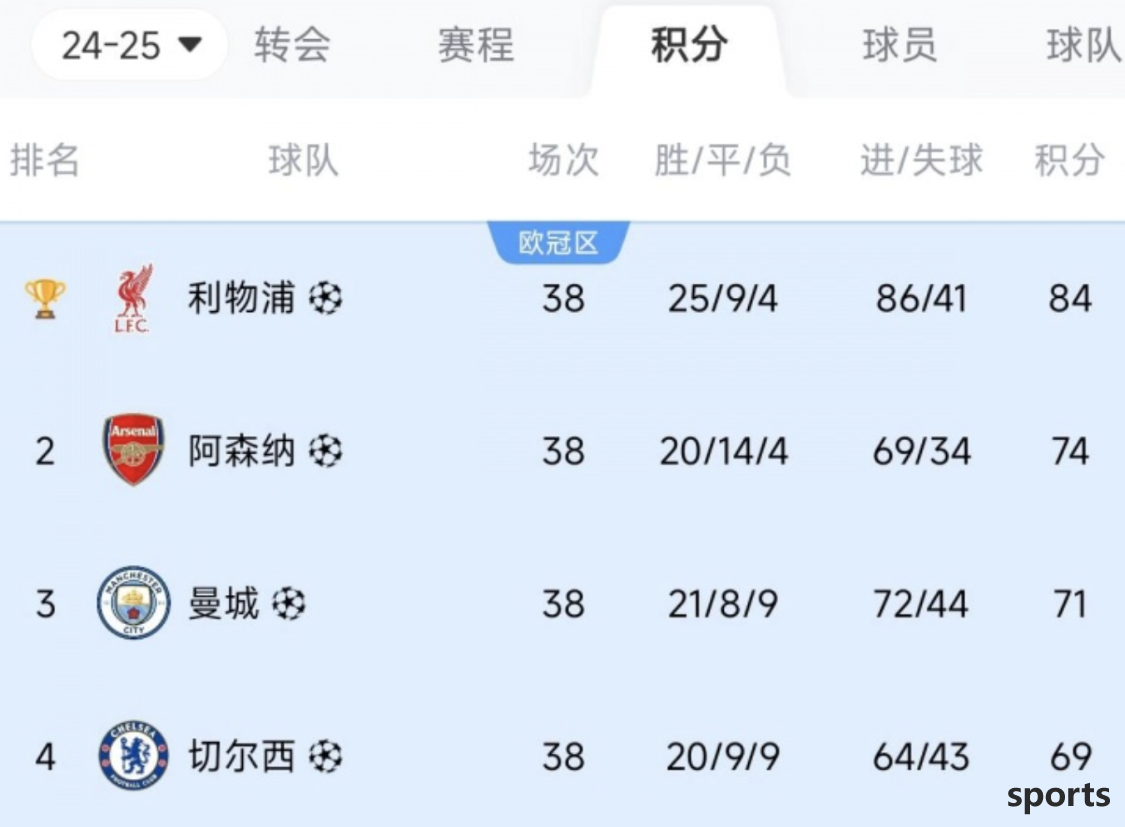Click the Chelsea club crest
The image size is (1125, 827).
133,756
